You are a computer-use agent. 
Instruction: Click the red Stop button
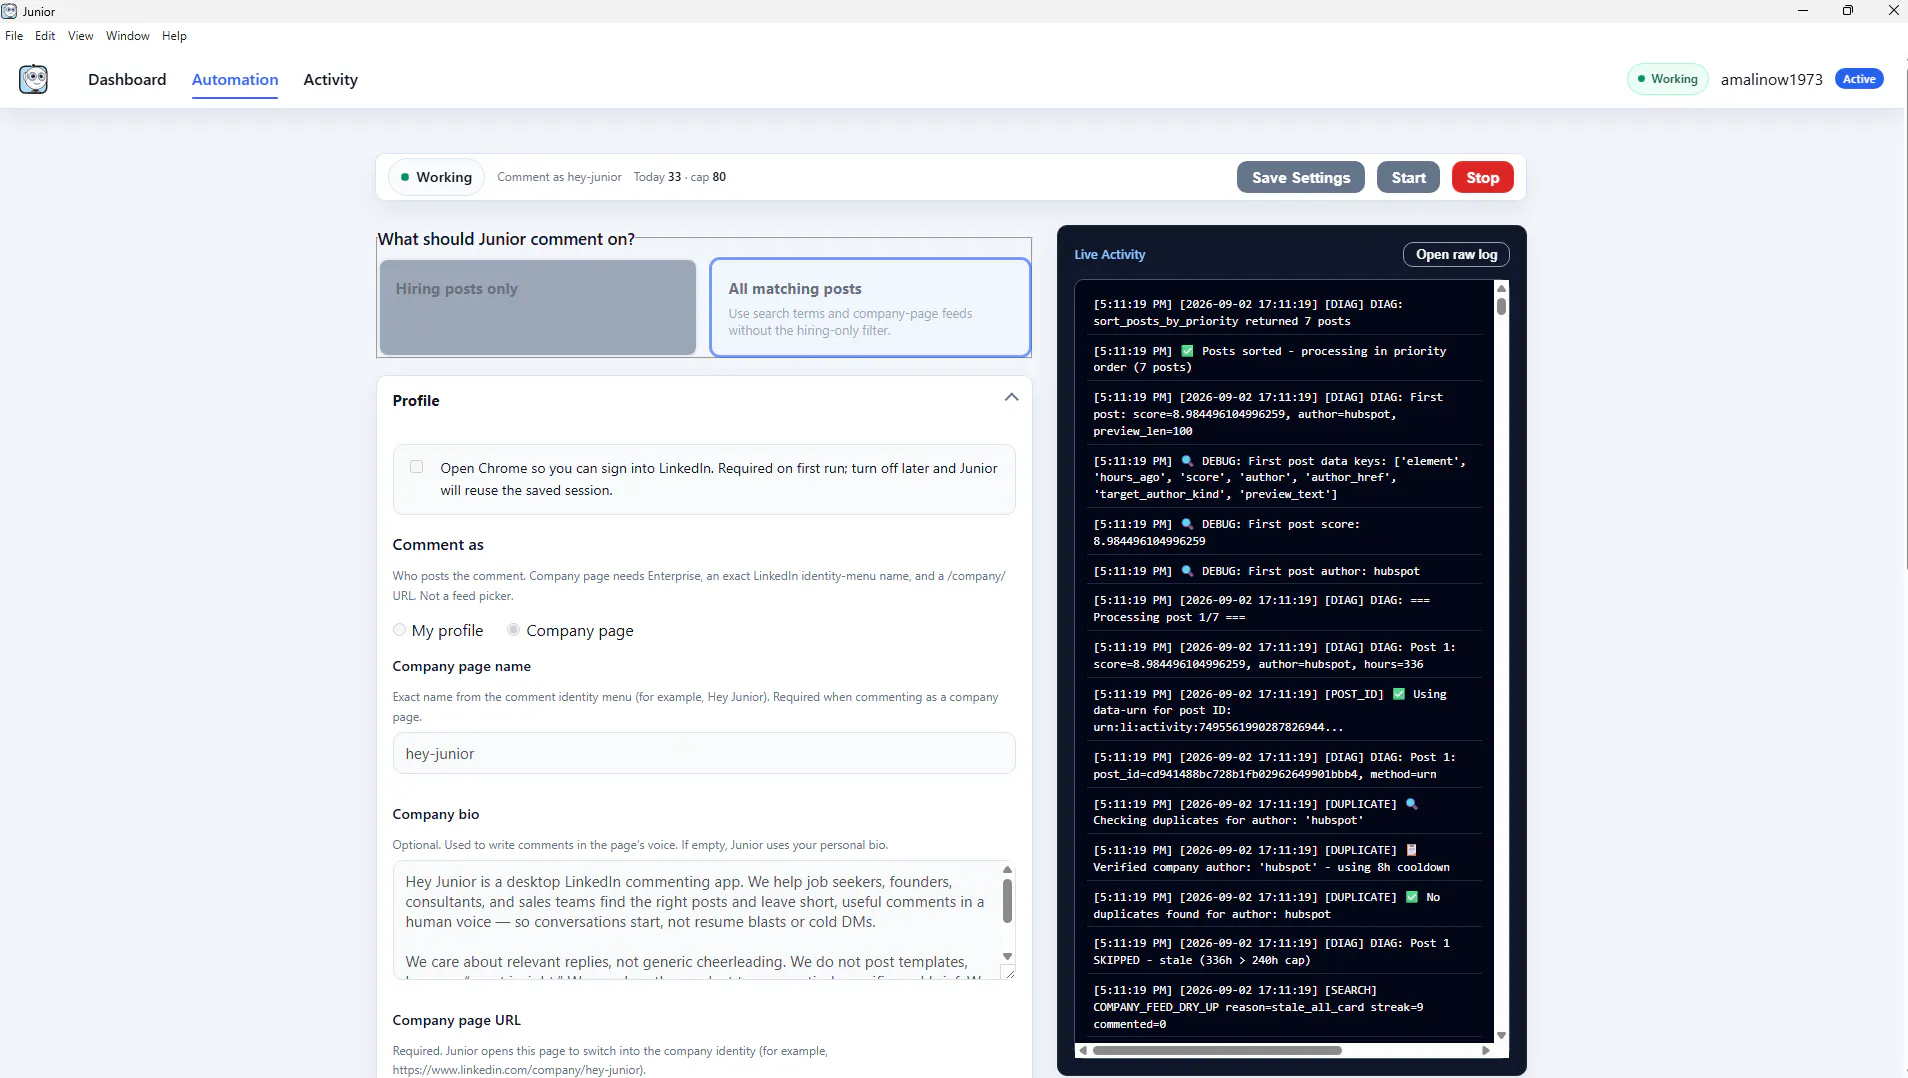click(x=1482, y=177)
